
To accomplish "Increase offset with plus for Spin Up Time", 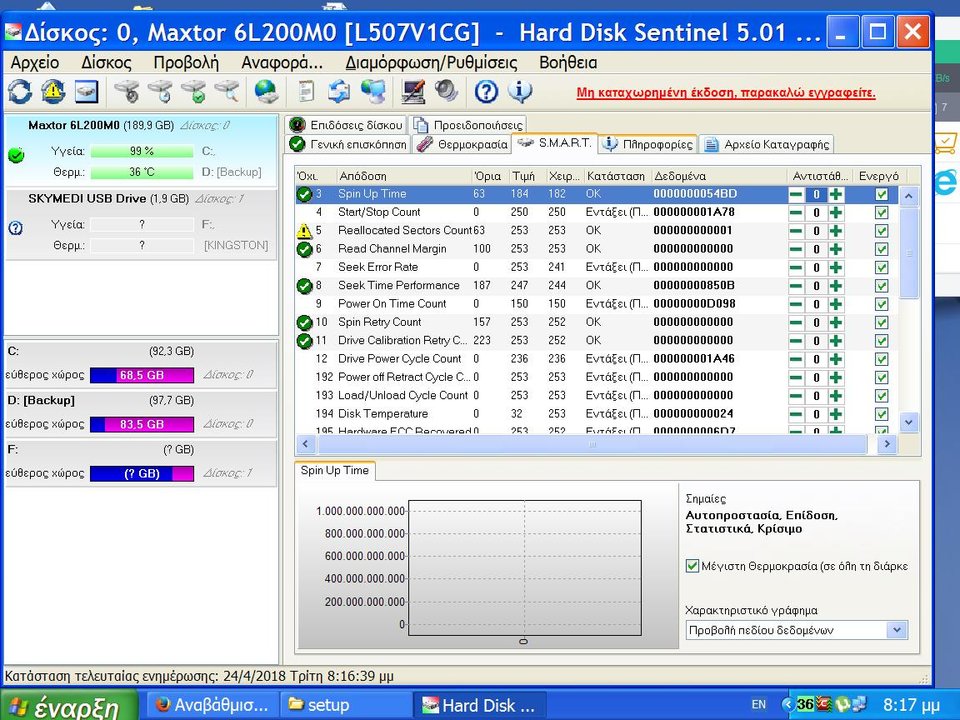I will [x=836, y=195].
